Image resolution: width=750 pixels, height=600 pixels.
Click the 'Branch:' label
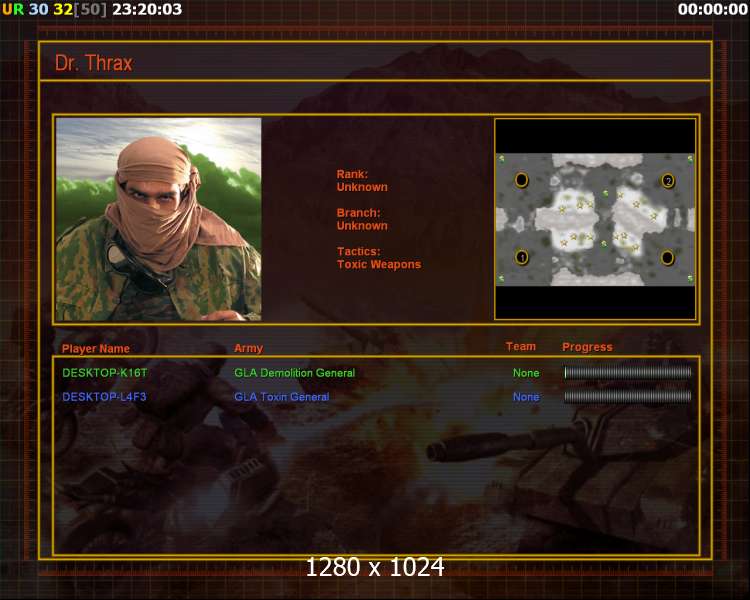358,212
